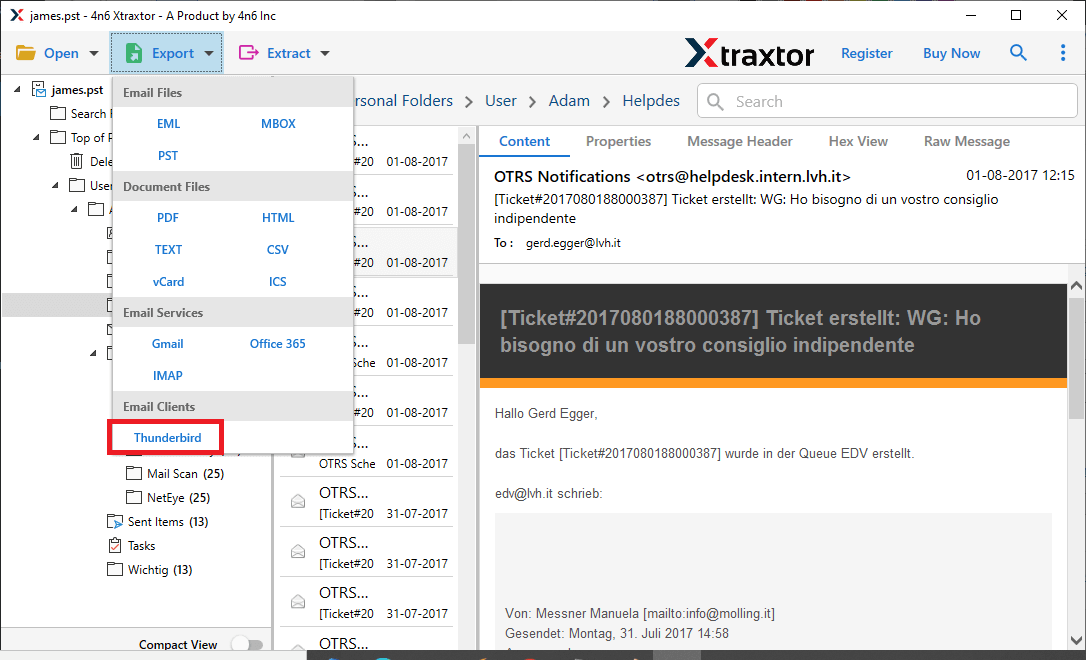Open the Raw Message tab

pos(967,141)
